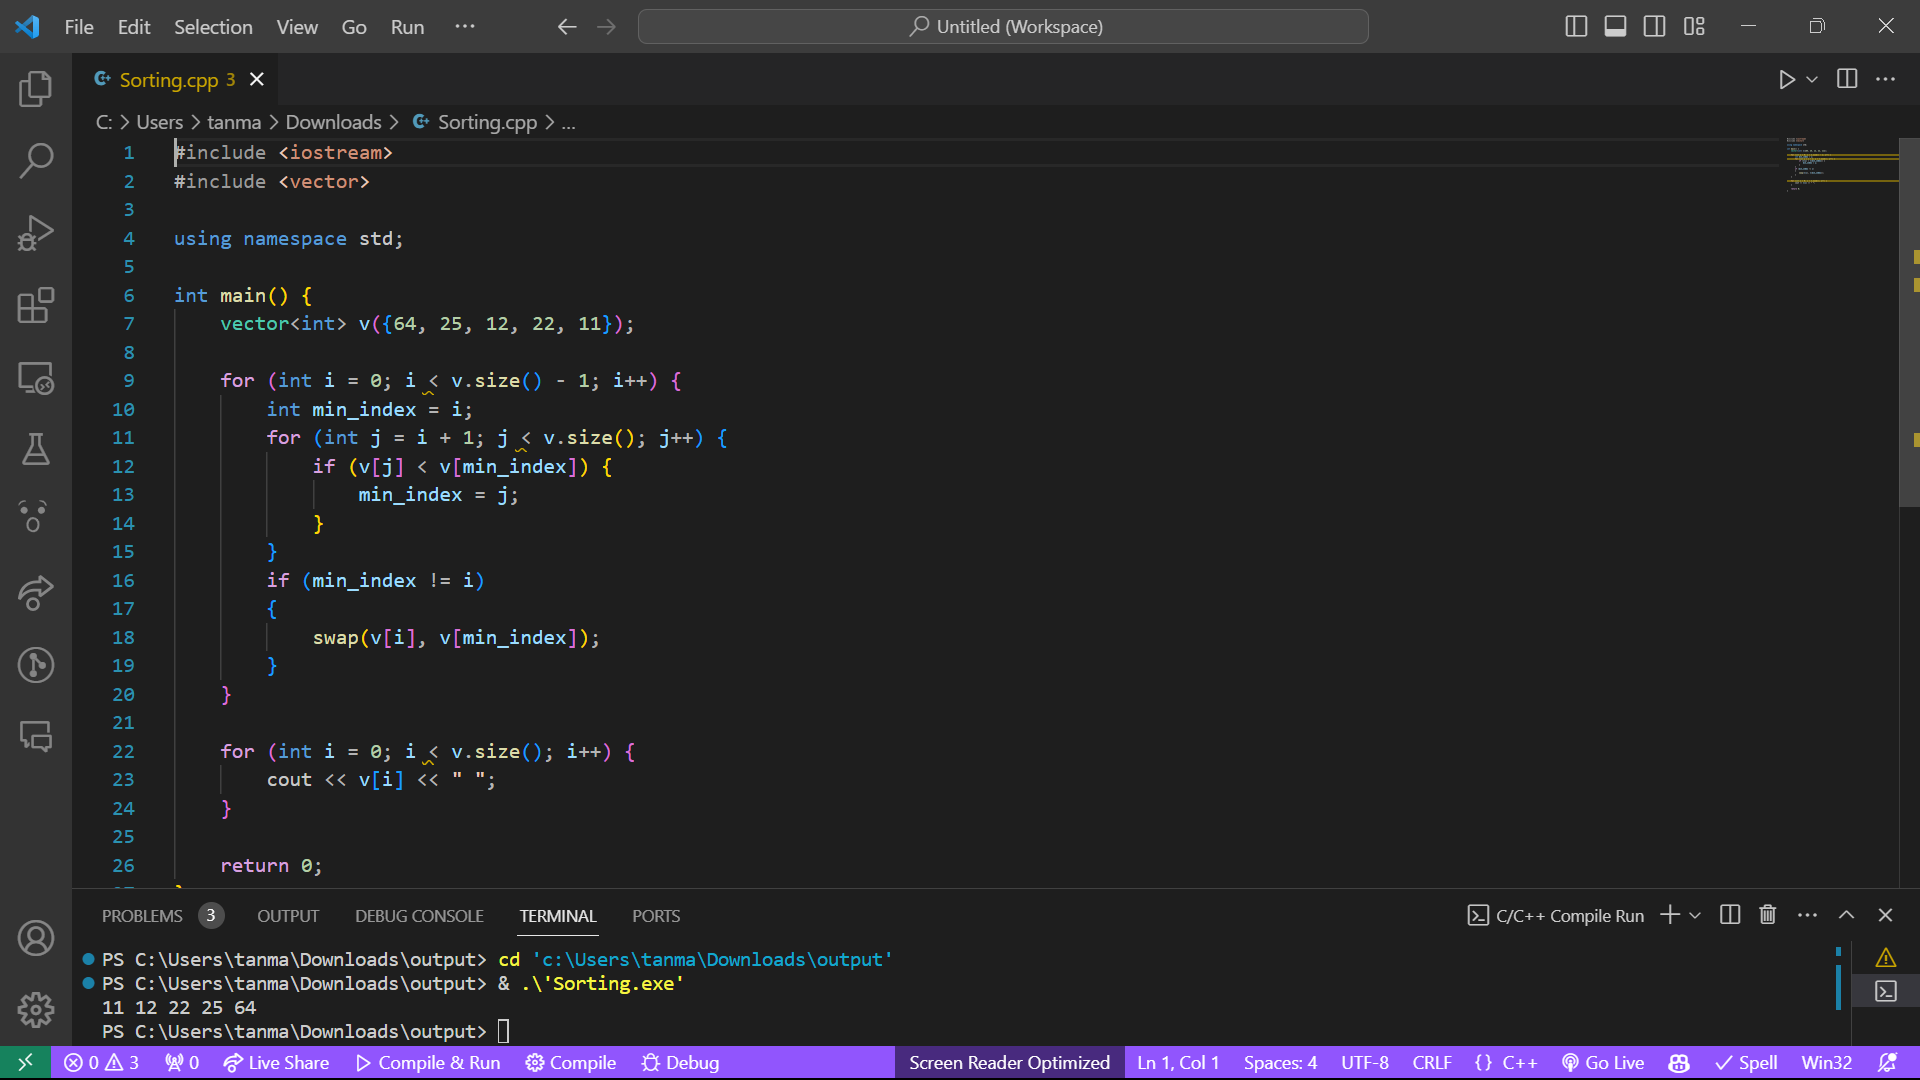Open the Extensions view
This screenshot has width=1920, height=1080.
tap(36, 305)
